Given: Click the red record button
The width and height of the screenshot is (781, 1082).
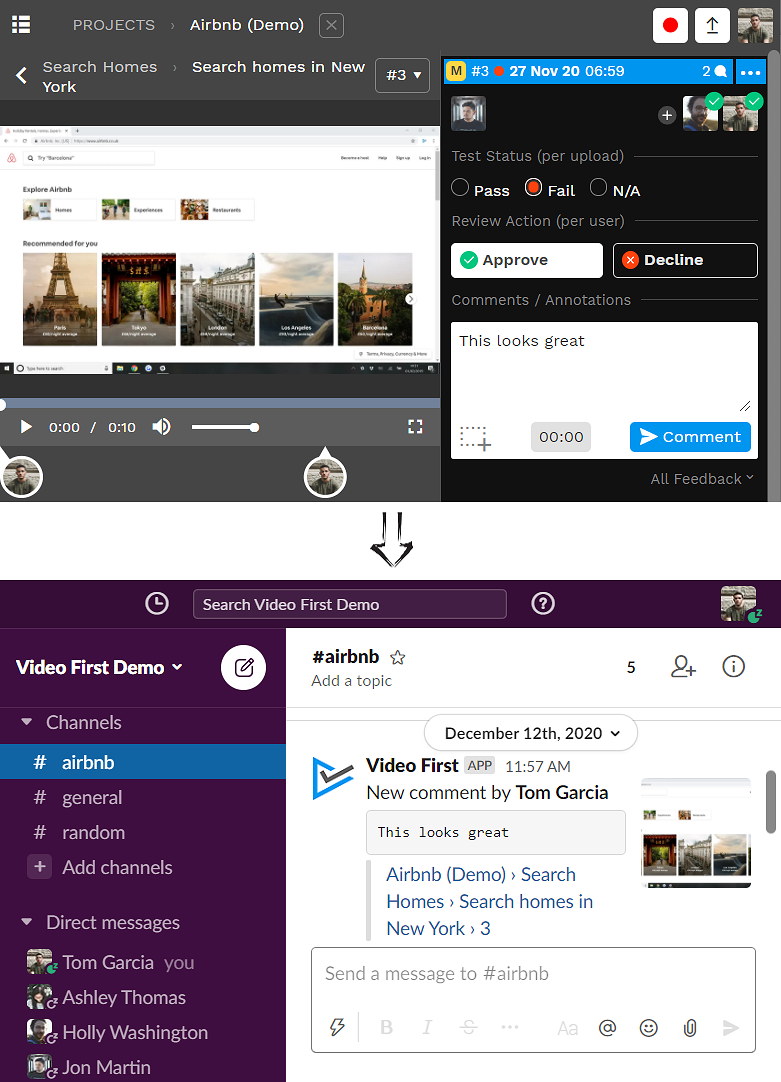Looking at the screenshot, I should [670, 26].
